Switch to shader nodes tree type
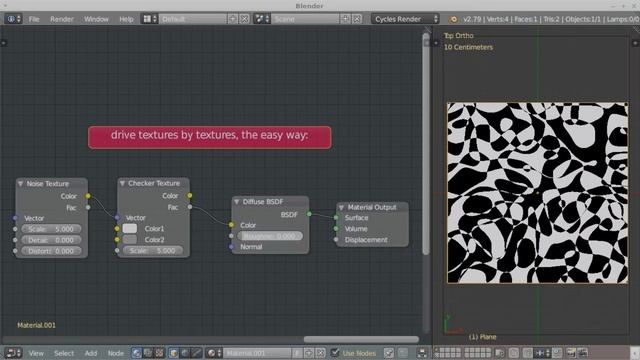Image resolution: width=640 pixels, height=360 pixels. [137, 353]
